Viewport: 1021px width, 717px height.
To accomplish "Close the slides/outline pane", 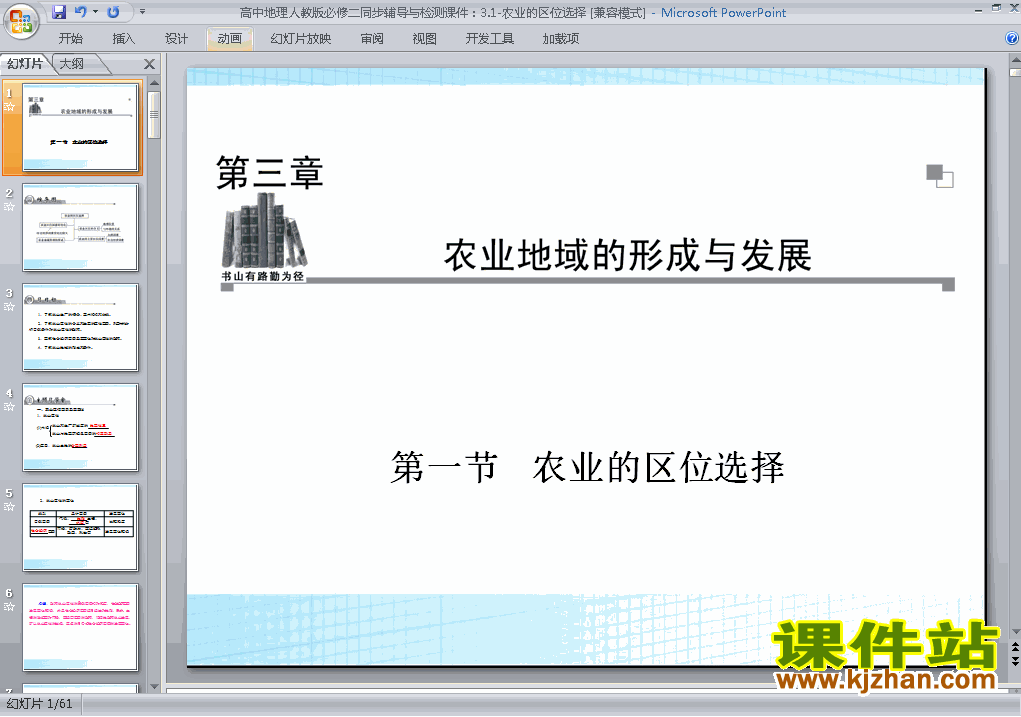I will [149, 64].
